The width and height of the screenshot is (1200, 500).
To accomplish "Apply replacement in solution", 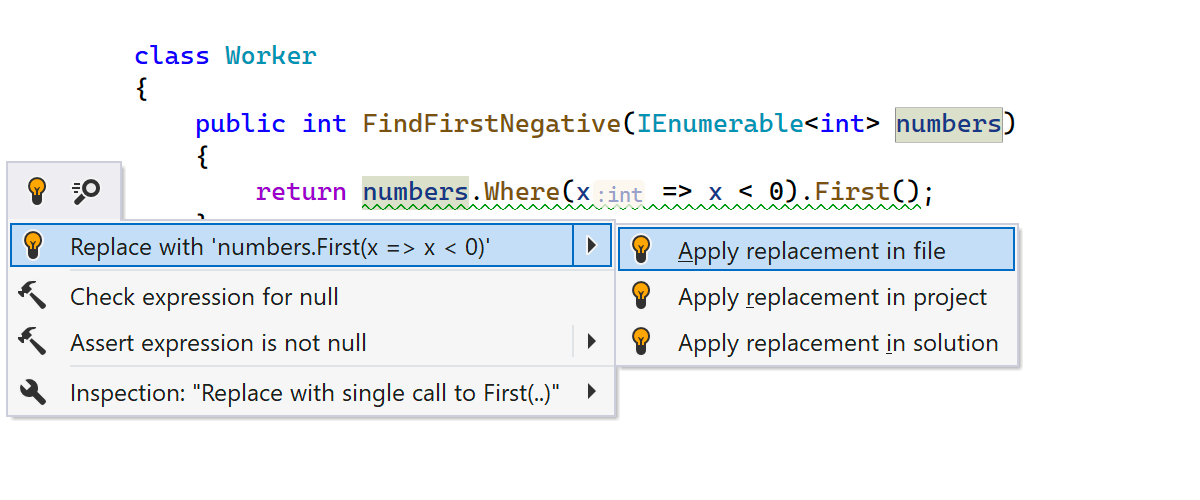I will pyautogui.click(x=838, y=343).
